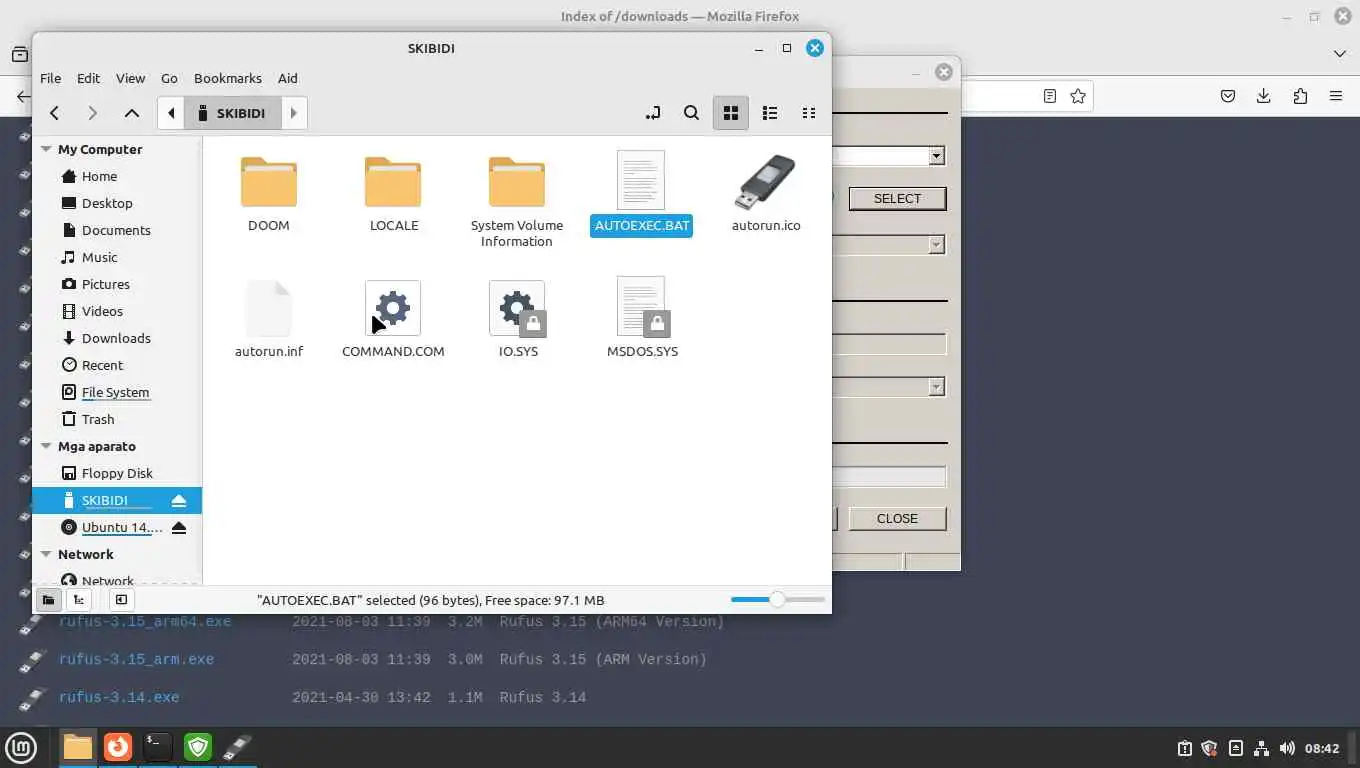Image resolution: width=1360 pixels, height=768 pixels.
Task: Open the top dropdown in Rufus window
Action: [936, 156]
